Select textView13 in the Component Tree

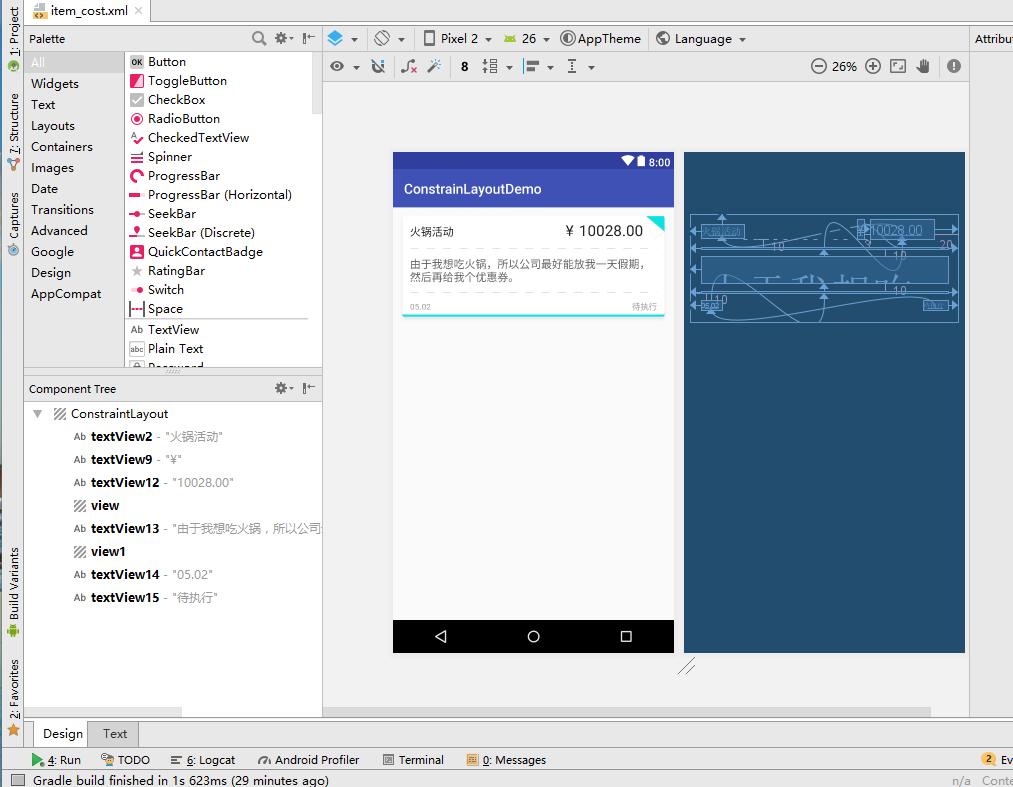125,529
